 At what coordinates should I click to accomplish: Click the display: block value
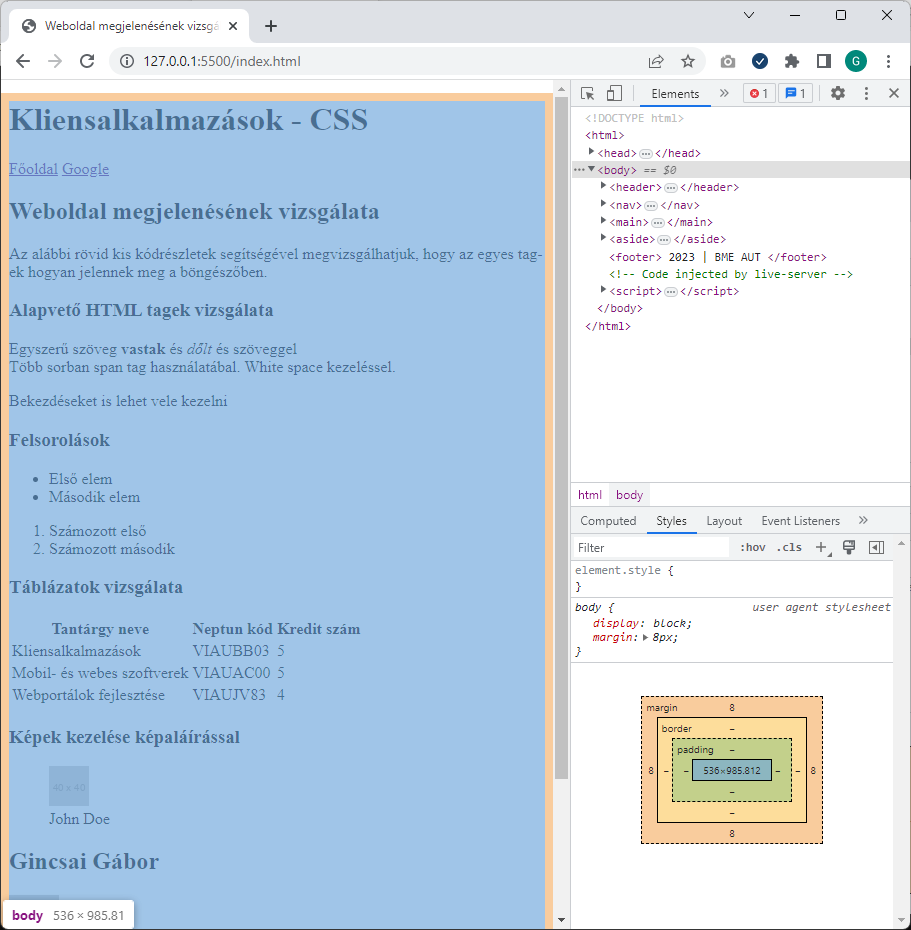[670, 623]
